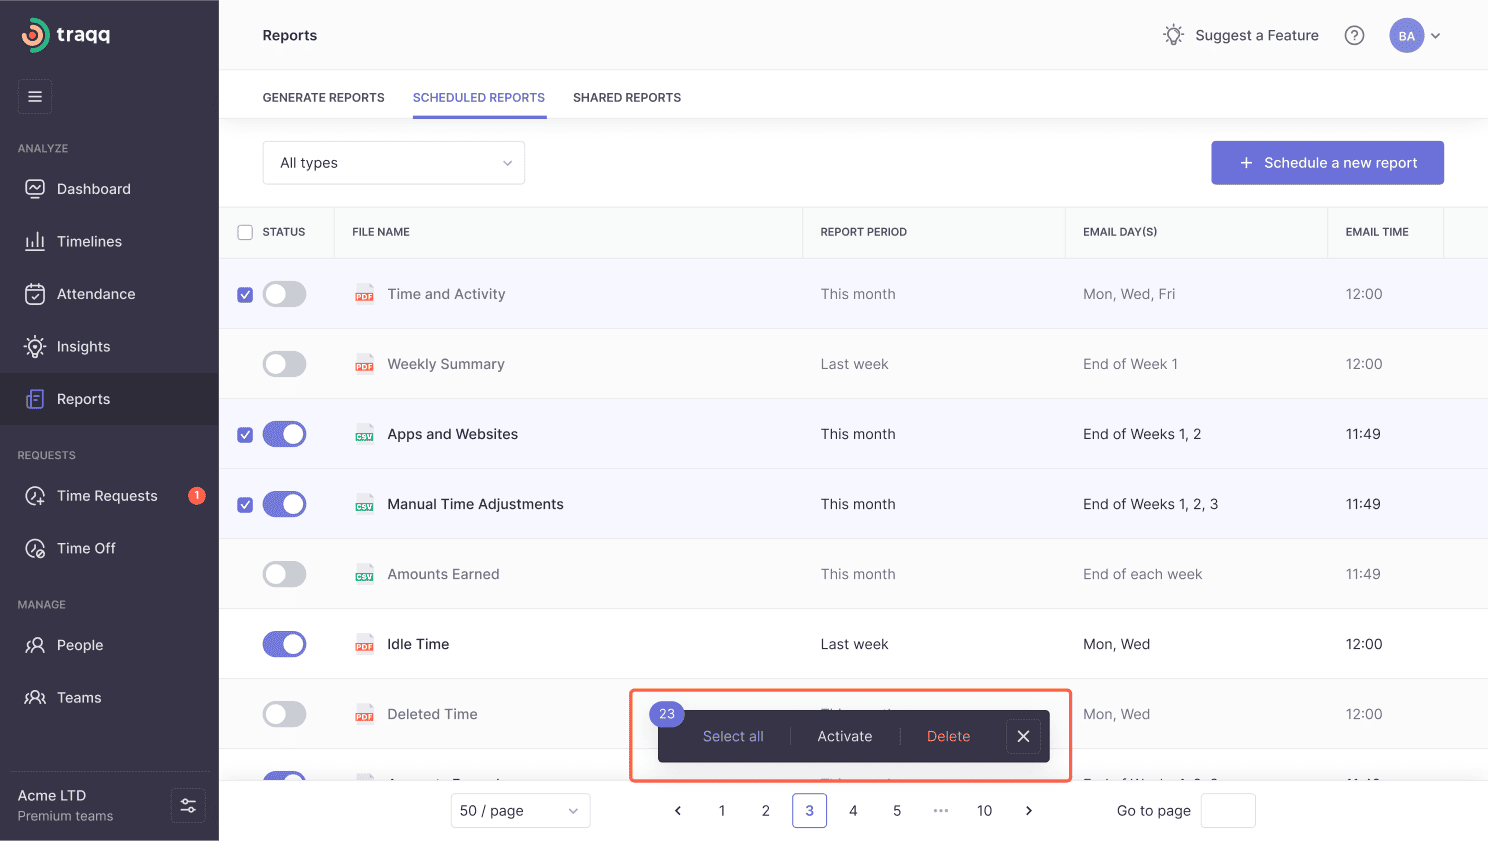Screen dimensions: 1488x841
Task: Open Timelines from the sidebar
Action: [109, 241]
